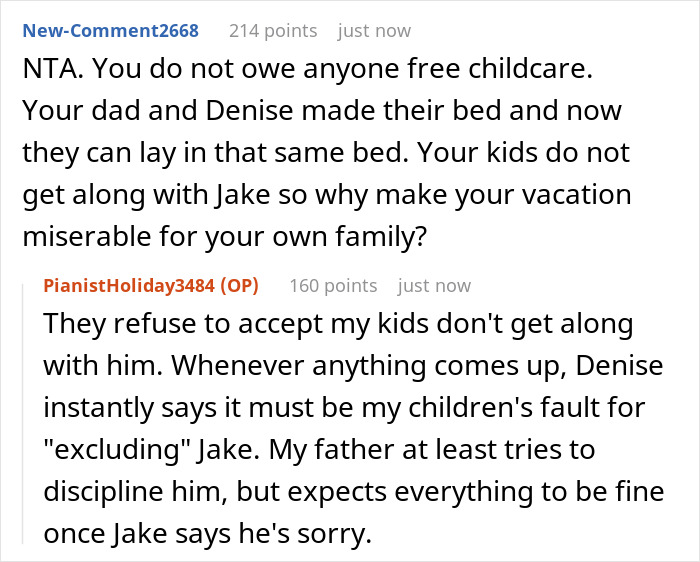Image resolution: width=700 pixels, height=562 pixels.
Task: Open New-Comment2668's user profile
Action: coord(110,31)
